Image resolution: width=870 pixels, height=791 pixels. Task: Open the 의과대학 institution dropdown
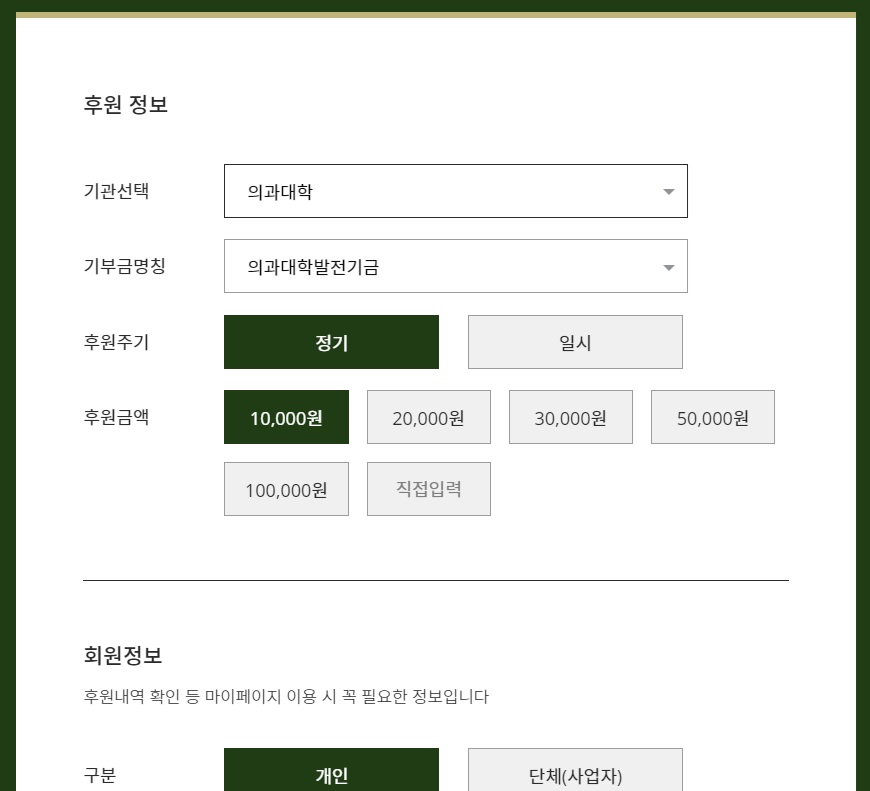tap(455, 191)
